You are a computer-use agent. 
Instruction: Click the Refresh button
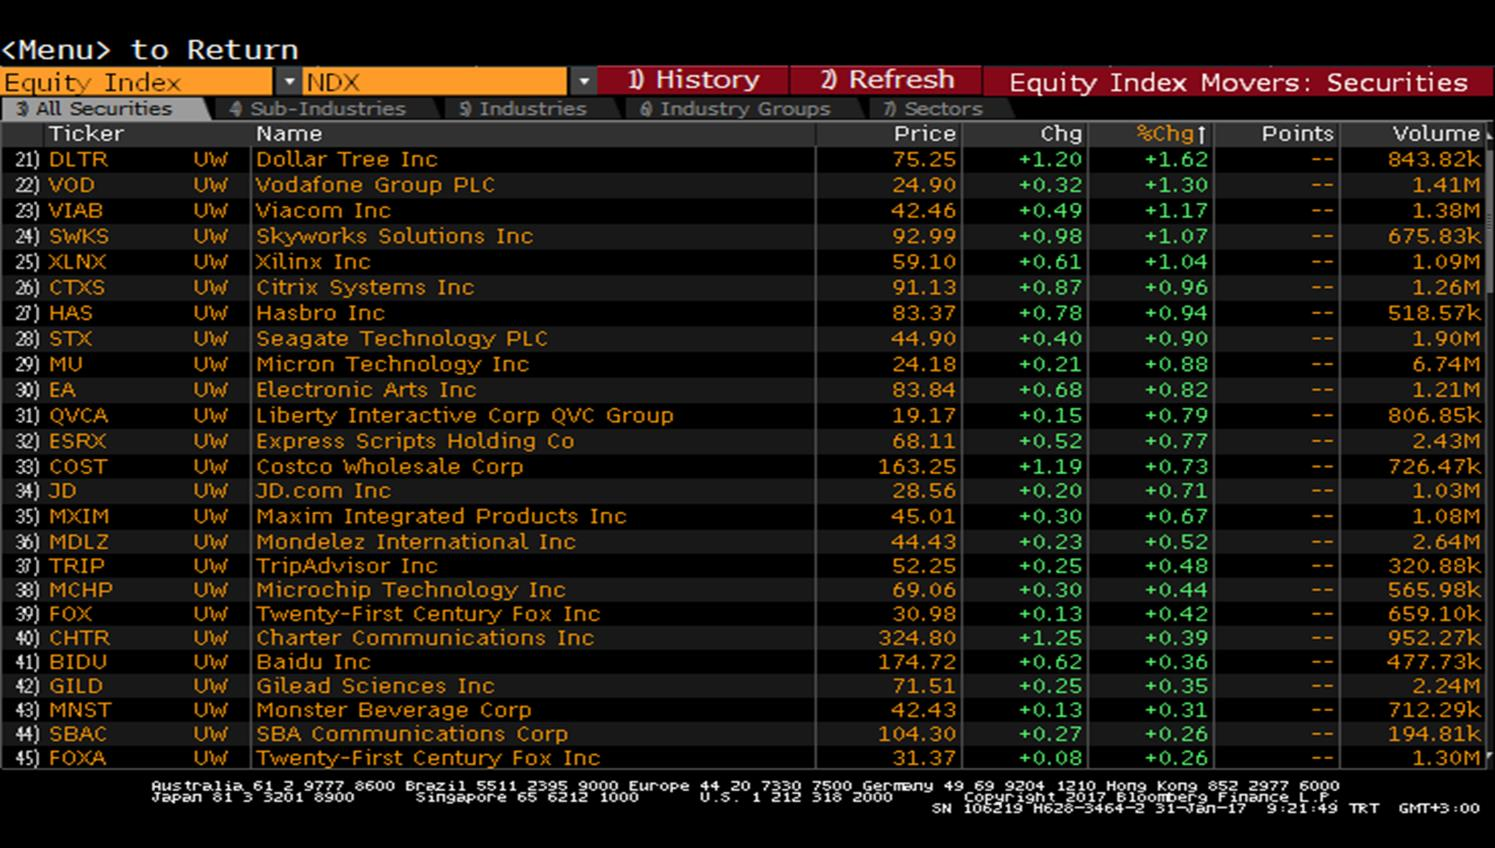click(887, 80)
